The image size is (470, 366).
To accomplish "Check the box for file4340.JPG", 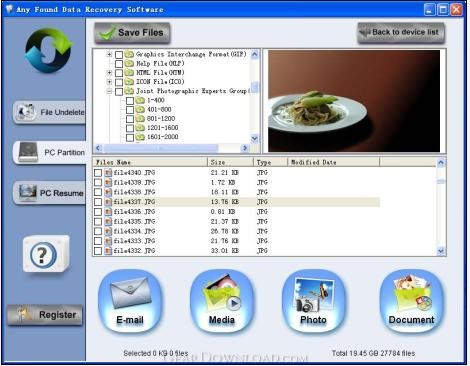I will tap(98, 173).
